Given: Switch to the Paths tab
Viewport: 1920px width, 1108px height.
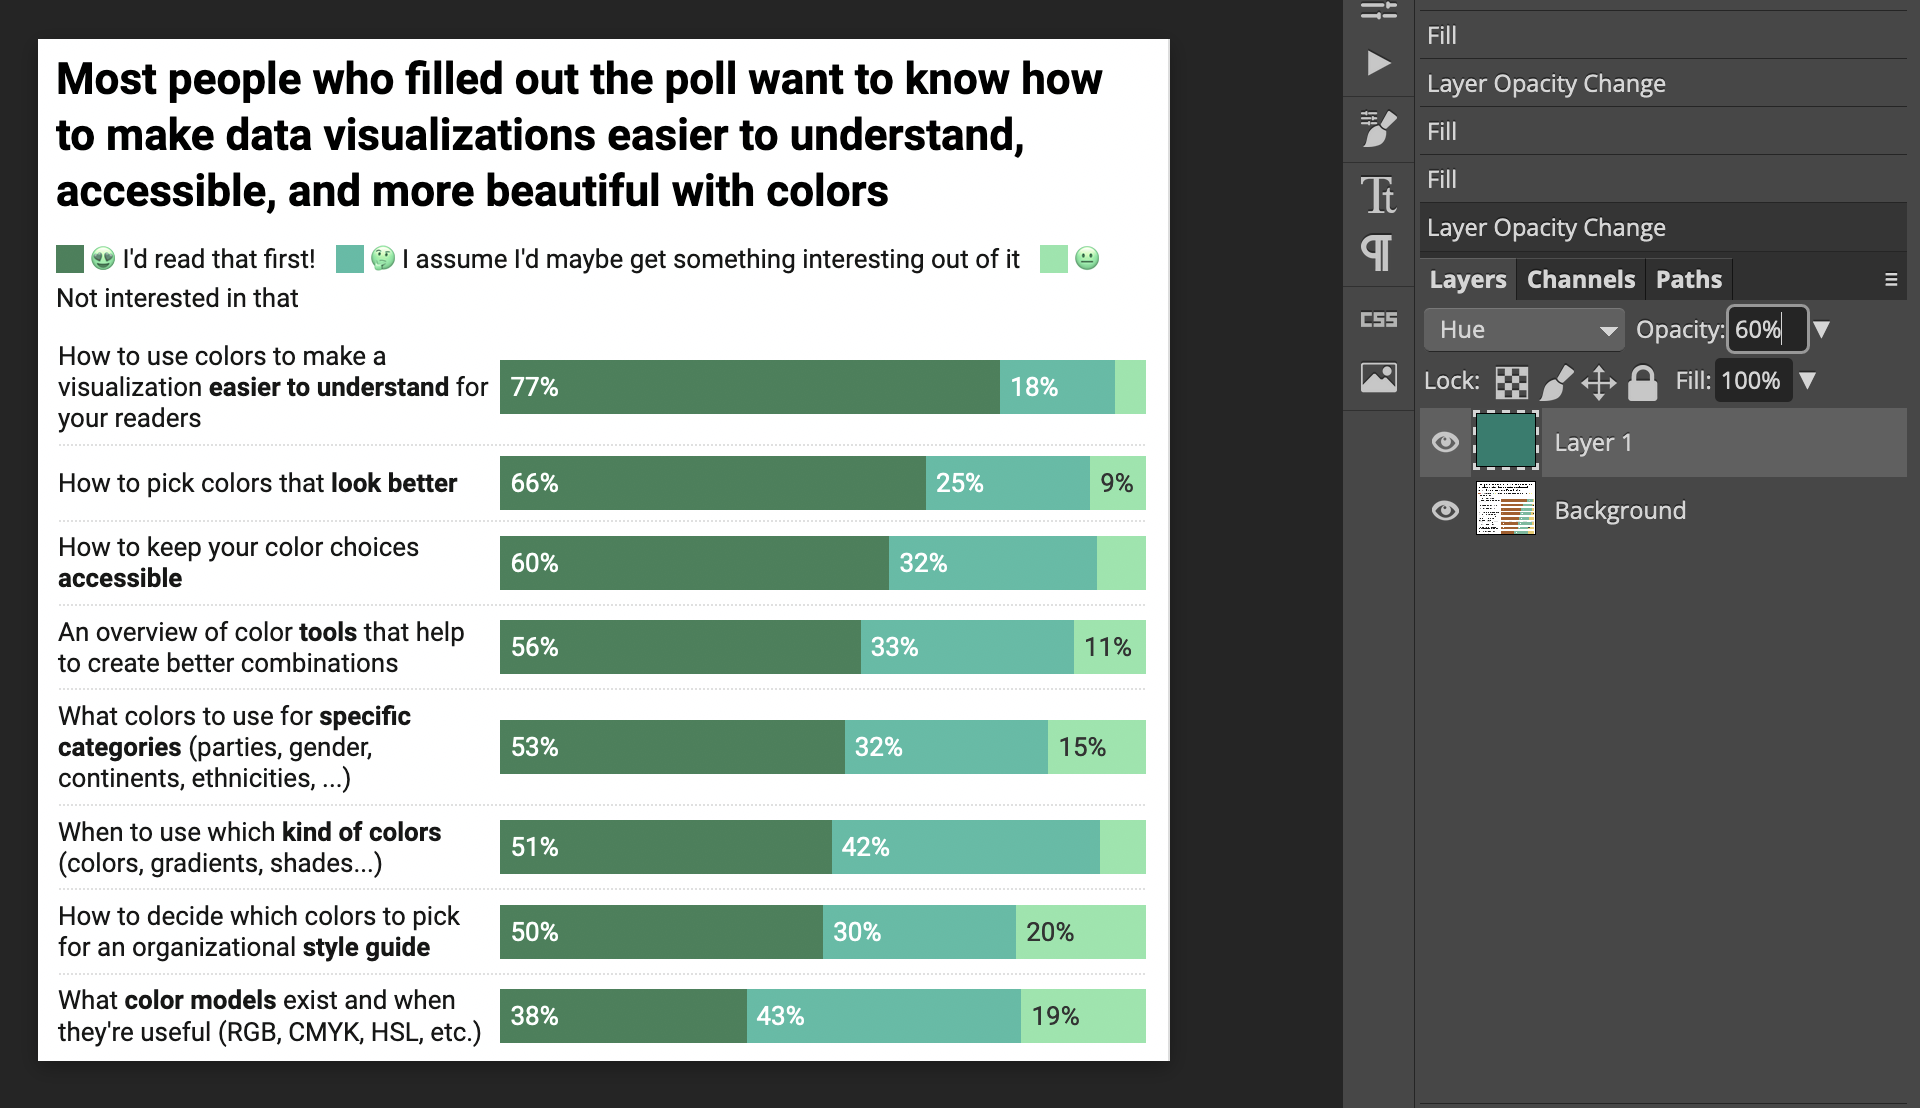Looking at the screenshot, I should click(1688, 280).
